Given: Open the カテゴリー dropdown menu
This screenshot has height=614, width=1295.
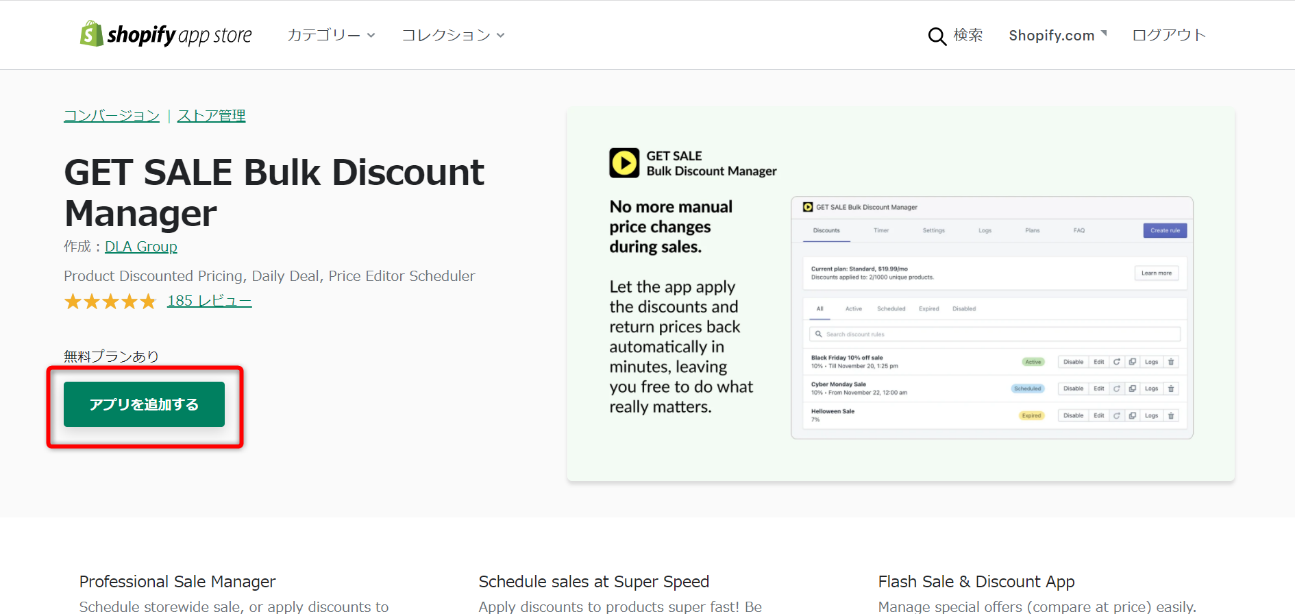Looking at the screenshot, I should click(x=331, y=35).
